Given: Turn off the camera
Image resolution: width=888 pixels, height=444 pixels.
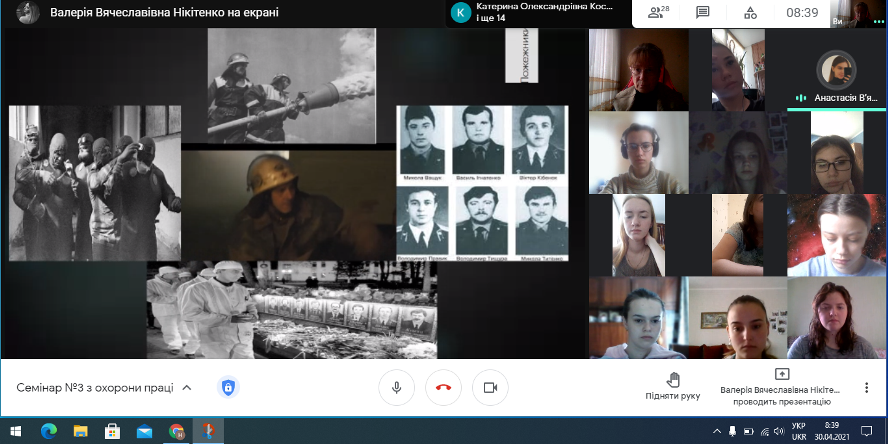Looking at the screenshot, I should (x=490, y=387).
